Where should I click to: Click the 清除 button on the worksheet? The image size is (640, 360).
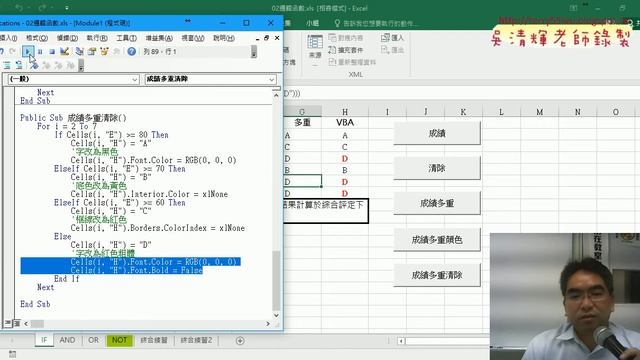coord(437,168)
